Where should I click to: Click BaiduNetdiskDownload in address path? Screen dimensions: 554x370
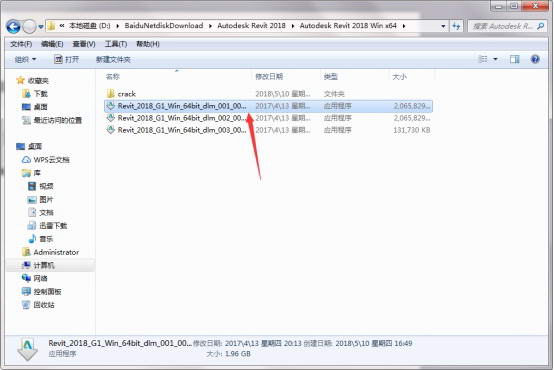pyautogui.click(x=164, y=25)
